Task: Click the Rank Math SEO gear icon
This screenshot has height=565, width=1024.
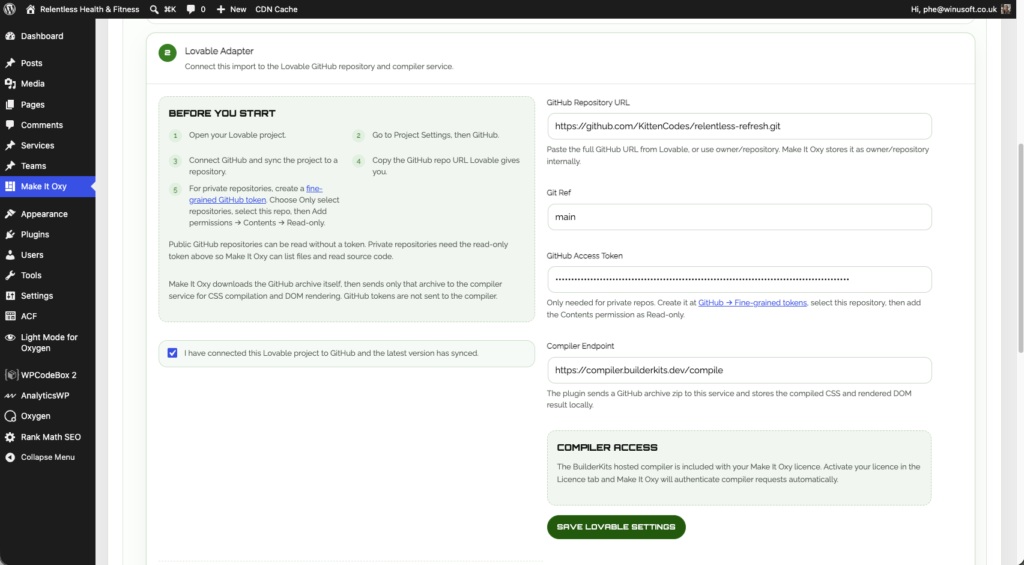Action: [x=10, y=437]
